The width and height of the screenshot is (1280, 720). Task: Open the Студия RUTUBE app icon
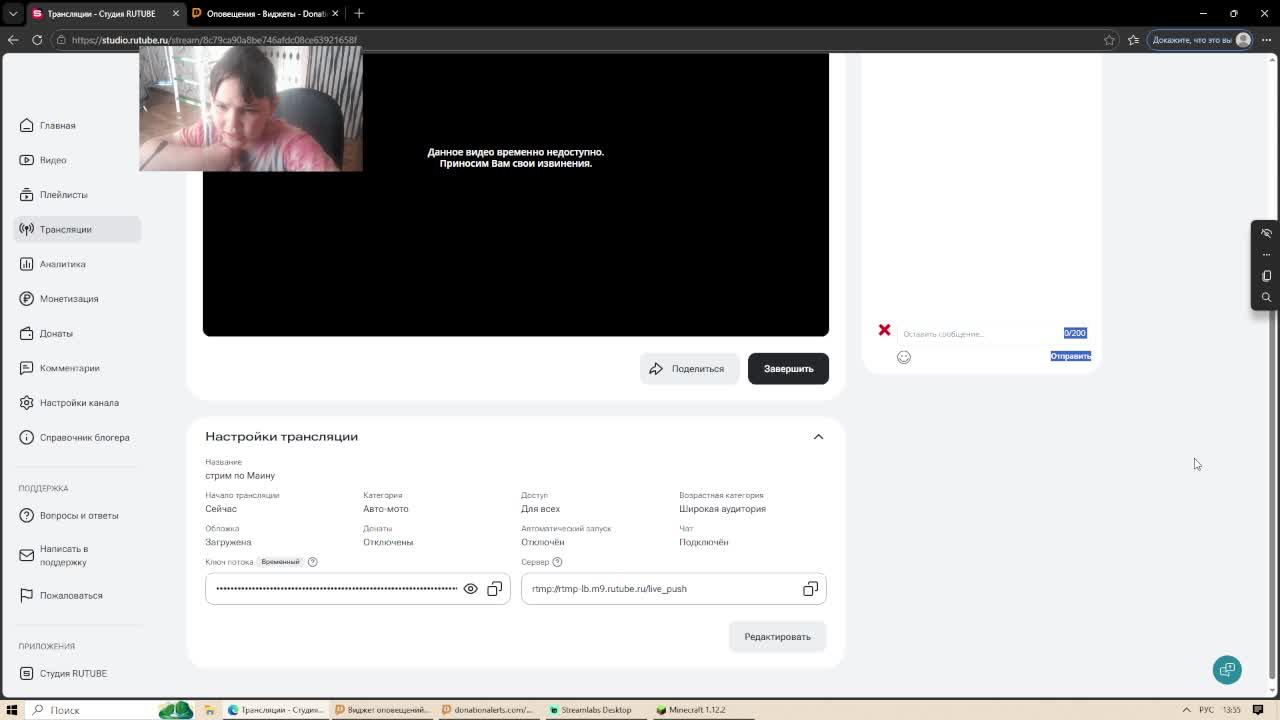[27, 673]
